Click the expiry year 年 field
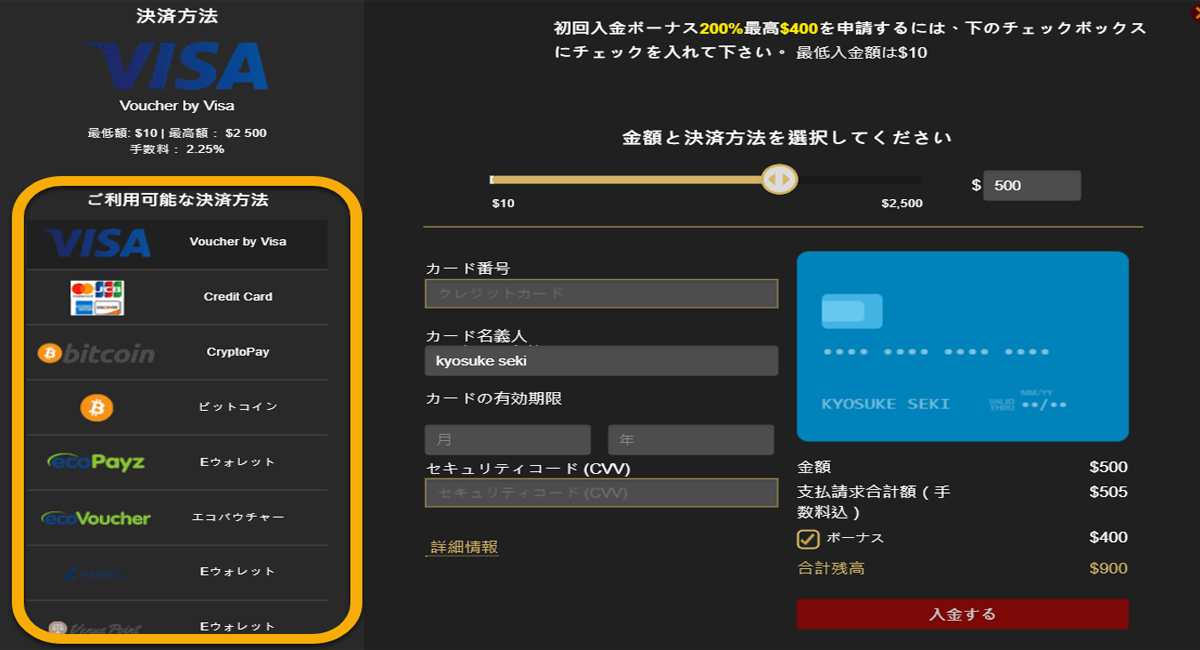Screen dimensions: 1200x650 [691, 440]
